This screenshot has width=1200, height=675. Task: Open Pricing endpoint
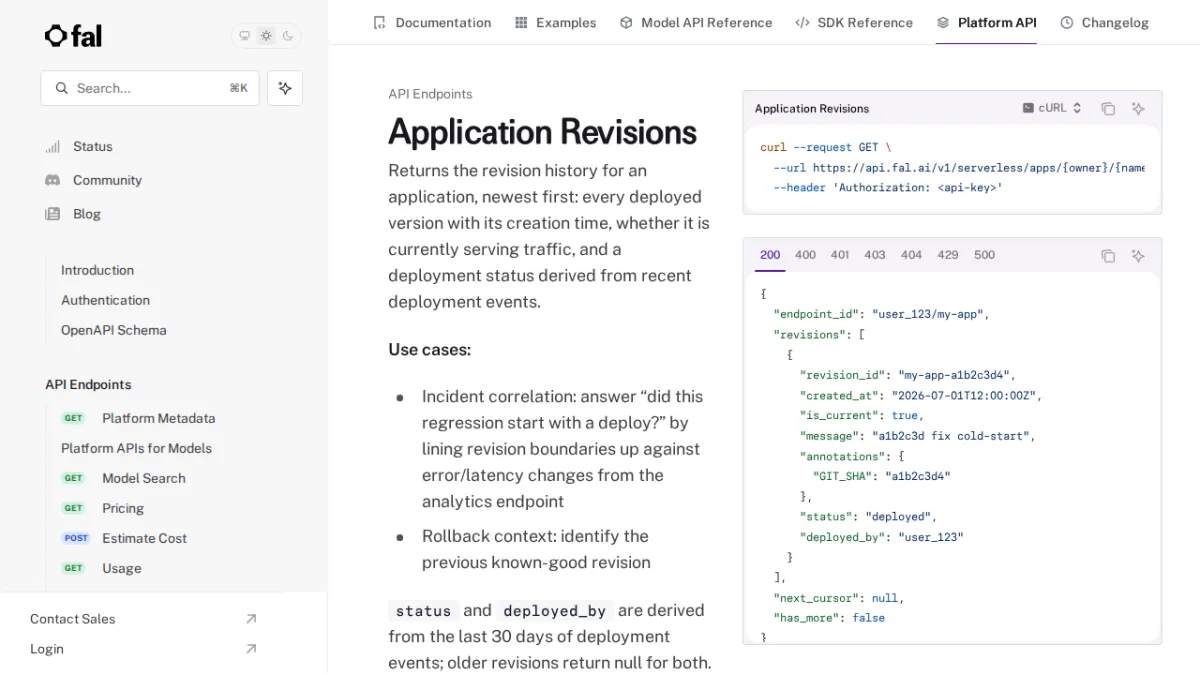(123, 508)
